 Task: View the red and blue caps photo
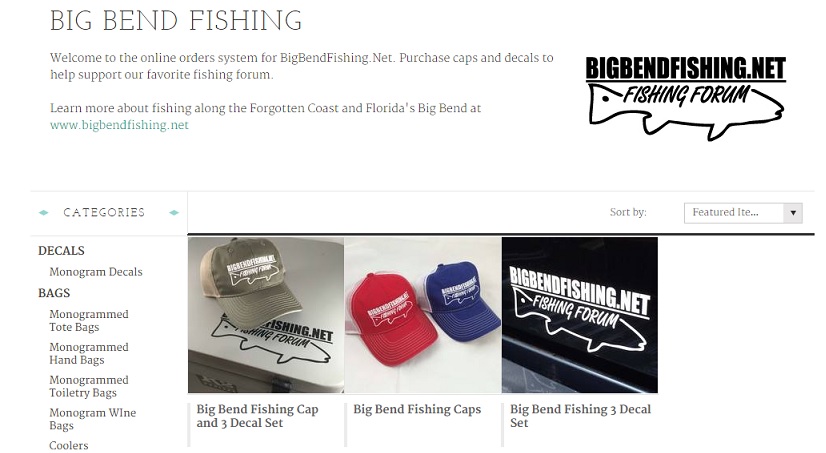[x=423, y=315]
